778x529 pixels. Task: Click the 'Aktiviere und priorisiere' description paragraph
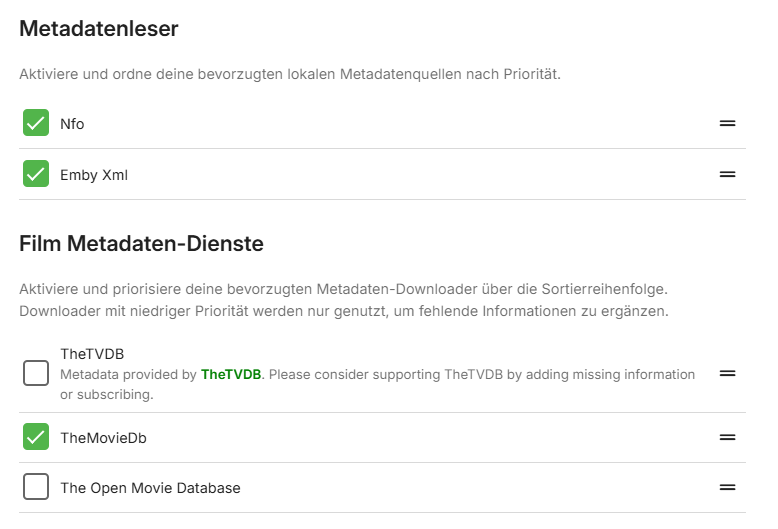point(343,300)
